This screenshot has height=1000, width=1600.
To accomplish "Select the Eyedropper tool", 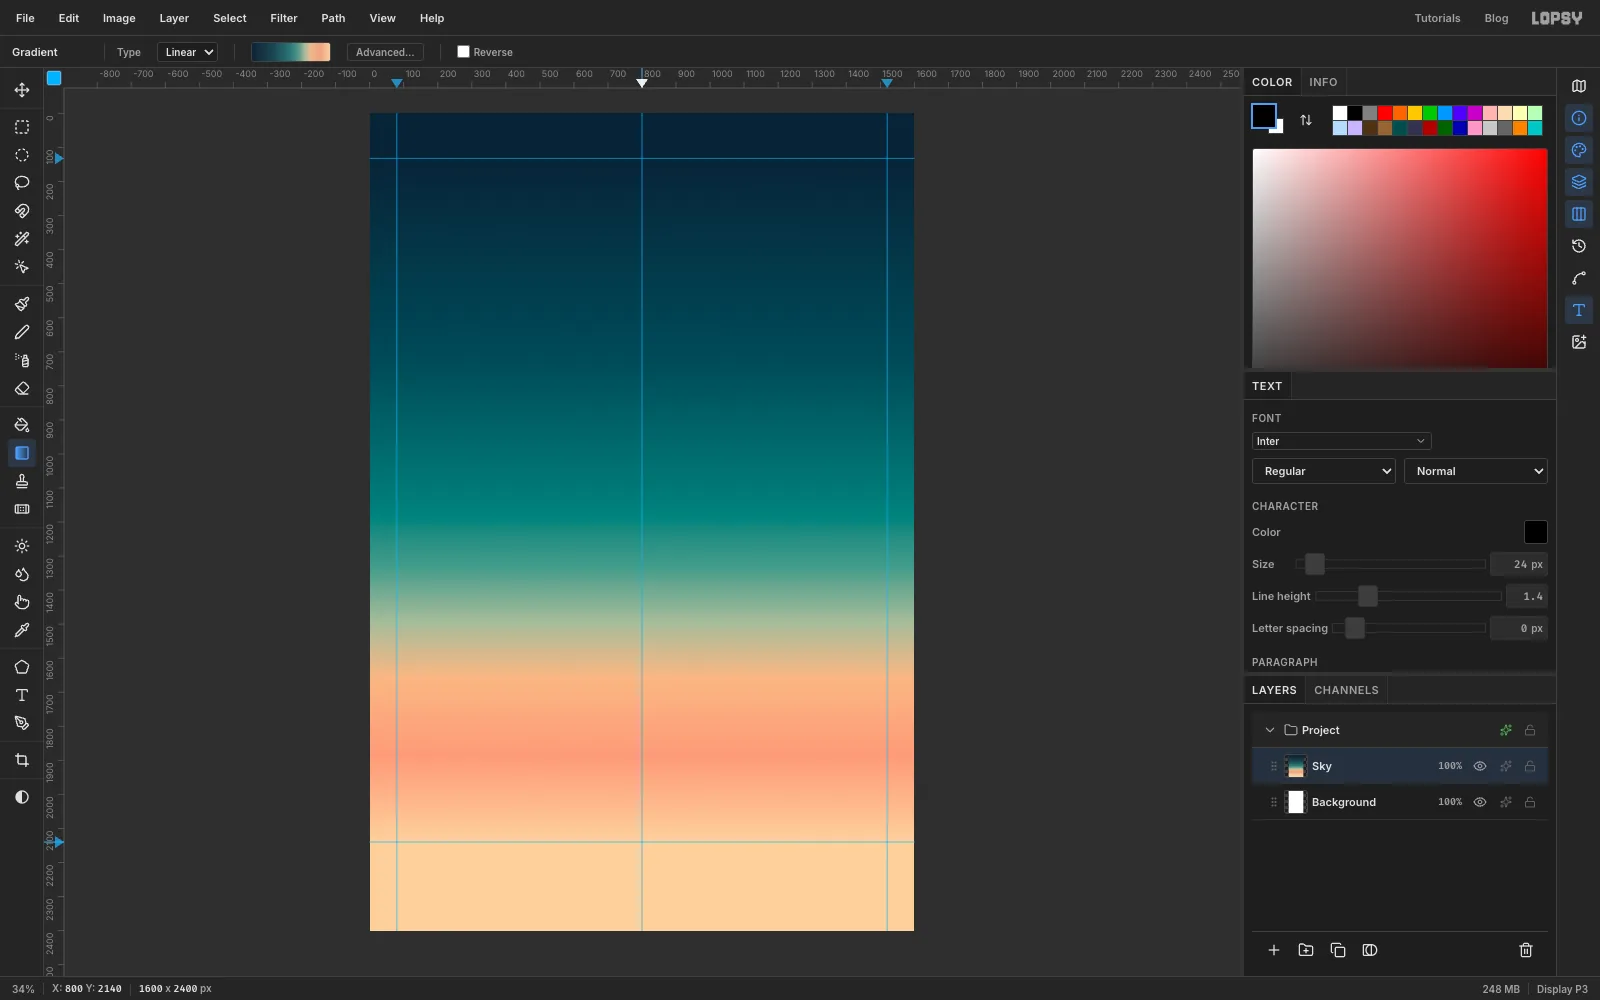I will tap(22, 630).
